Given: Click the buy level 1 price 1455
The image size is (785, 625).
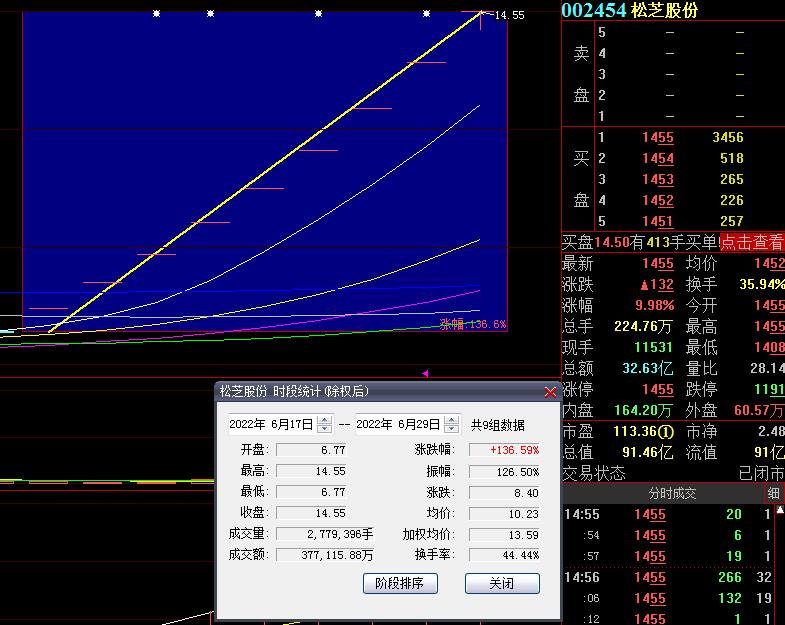Looking at the screenshot, I should (657, 138).
